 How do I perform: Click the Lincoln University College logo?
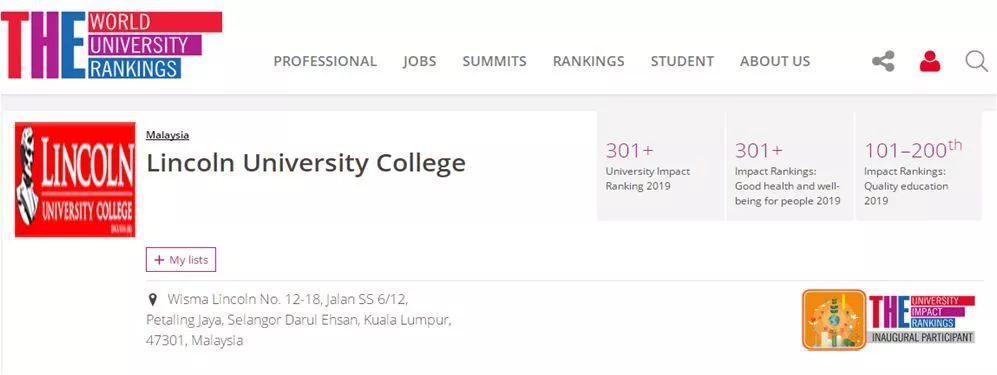coord(75,179)
